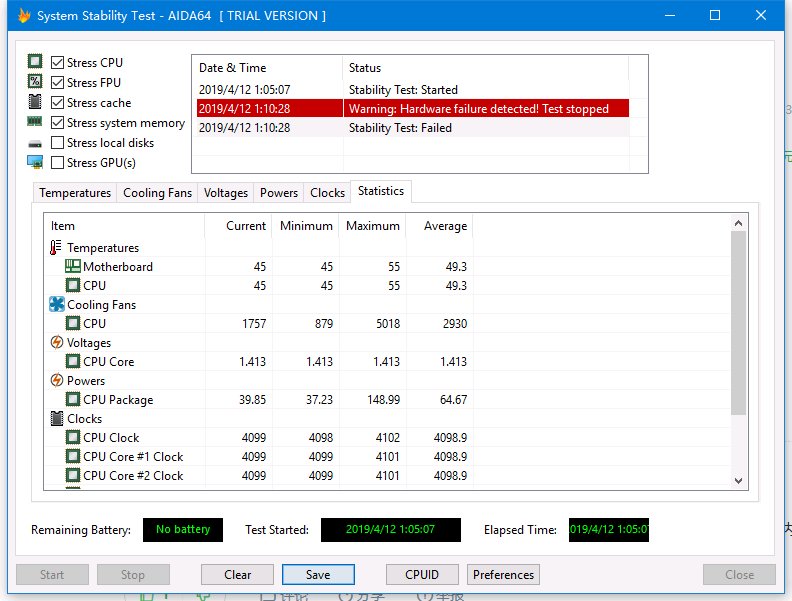Uncheck Stress system memory
792x601 pixels.
[x=58, y=123]
